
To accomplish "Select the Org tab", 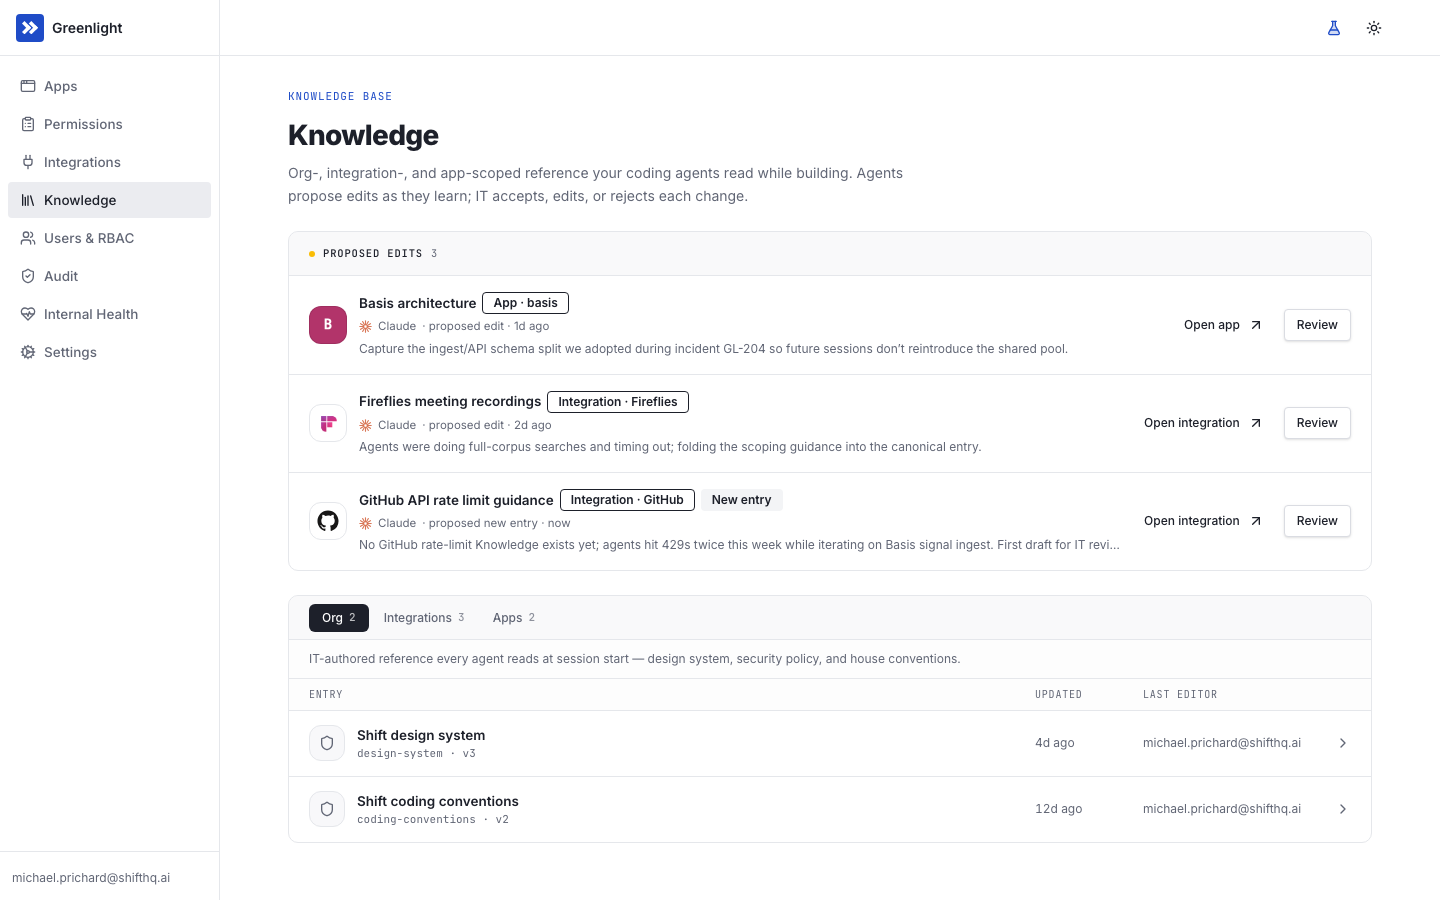I will [339, 618].
